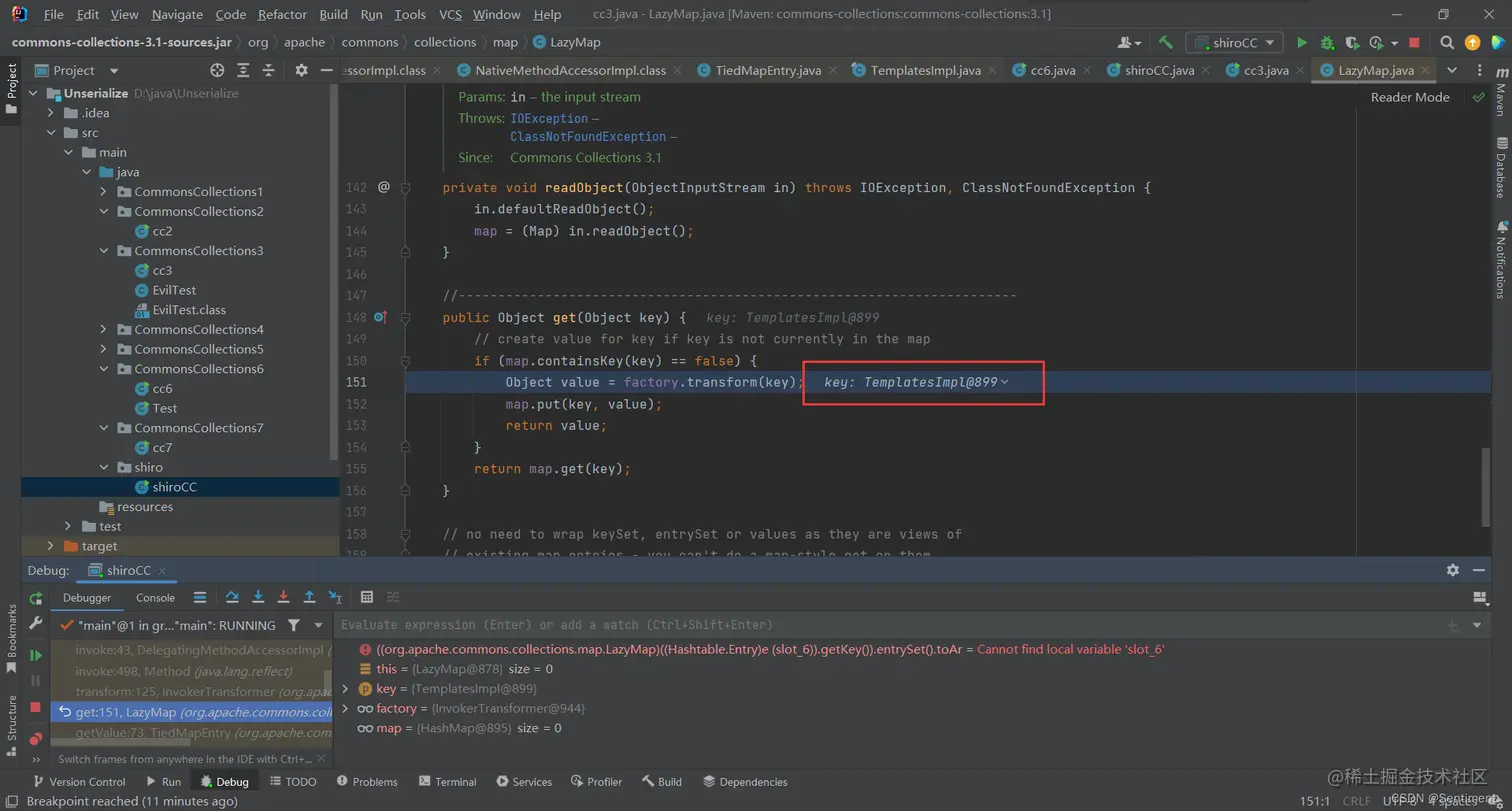Open the shiroCC run configuration dropdown

1234,43
